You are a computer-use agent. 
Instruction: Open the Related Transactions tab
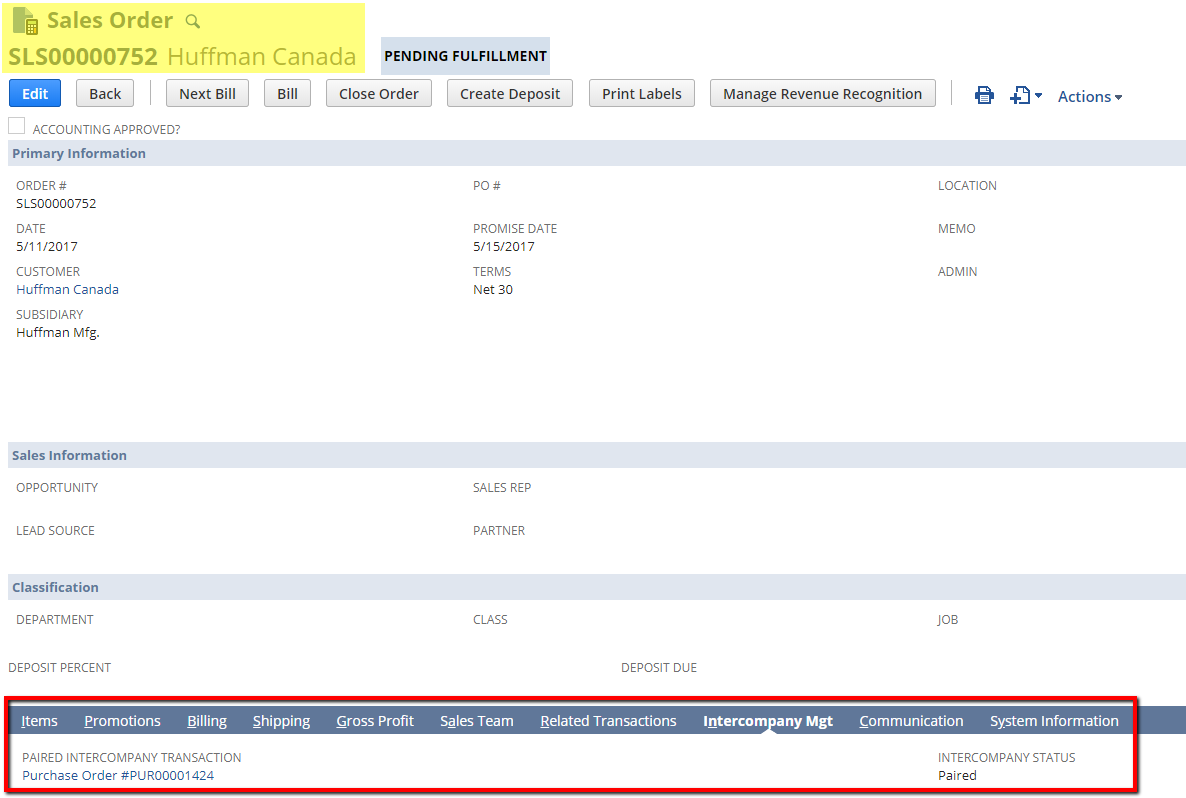click(608, 721)
